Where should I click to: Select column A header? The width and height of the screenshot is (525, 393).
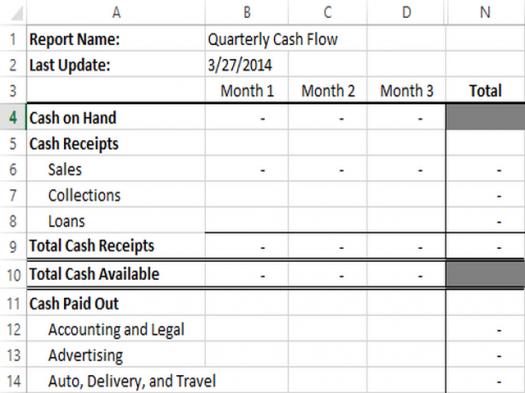pos(116,12)
